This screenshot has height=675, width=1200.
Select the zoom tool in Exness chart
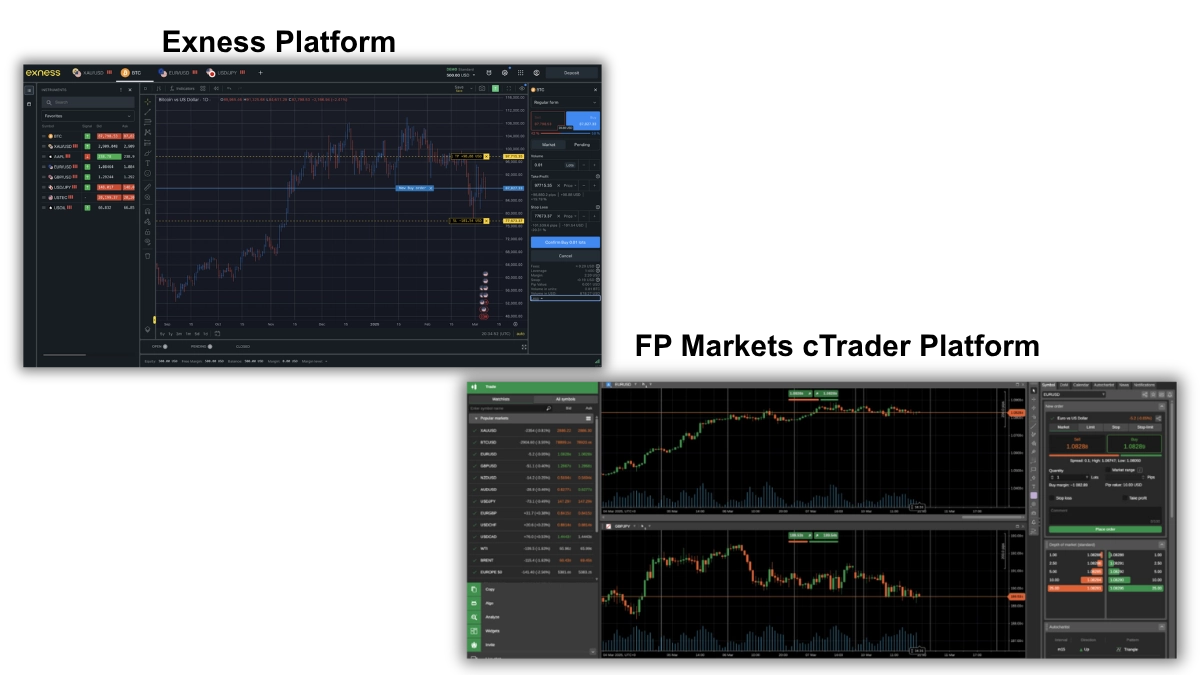pos(148,197)
